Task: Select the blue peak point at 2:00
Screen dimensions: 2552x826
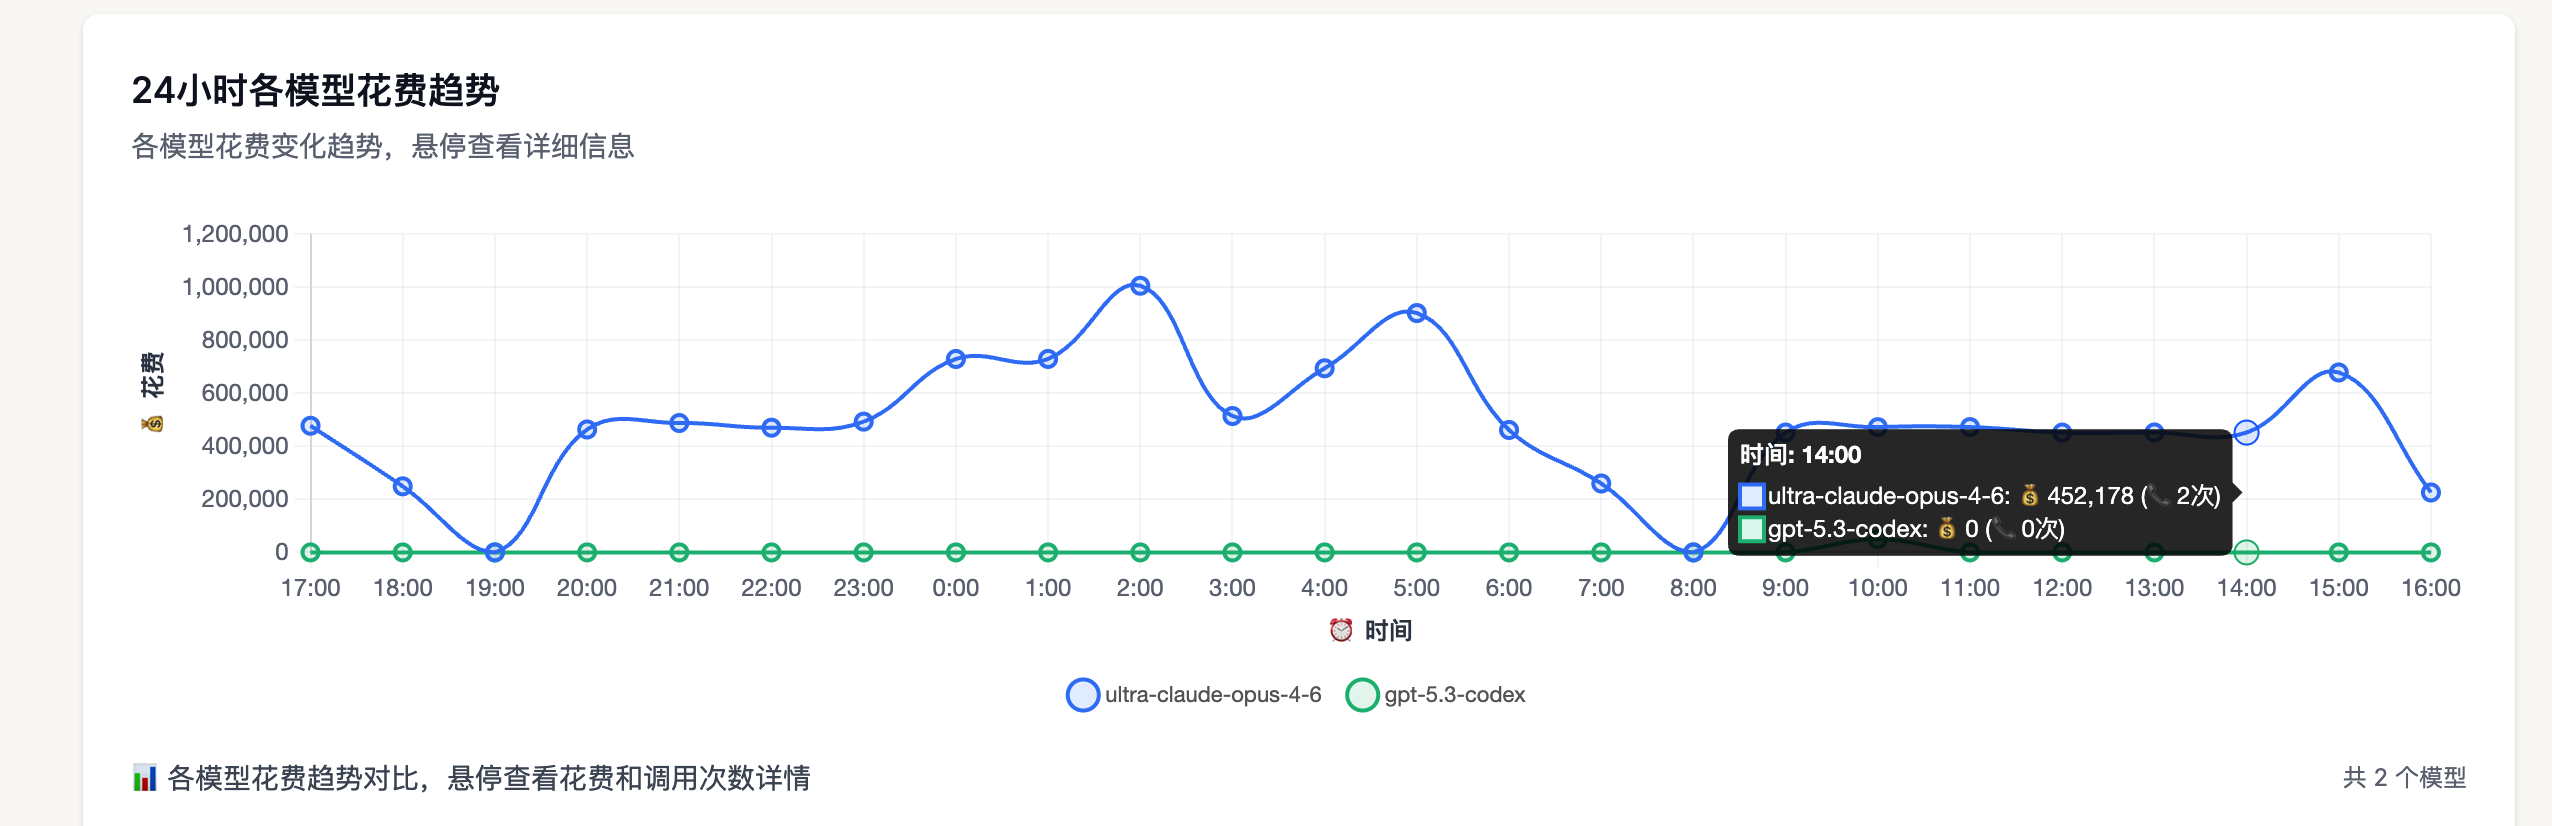Action: [x=1140, y=286]
